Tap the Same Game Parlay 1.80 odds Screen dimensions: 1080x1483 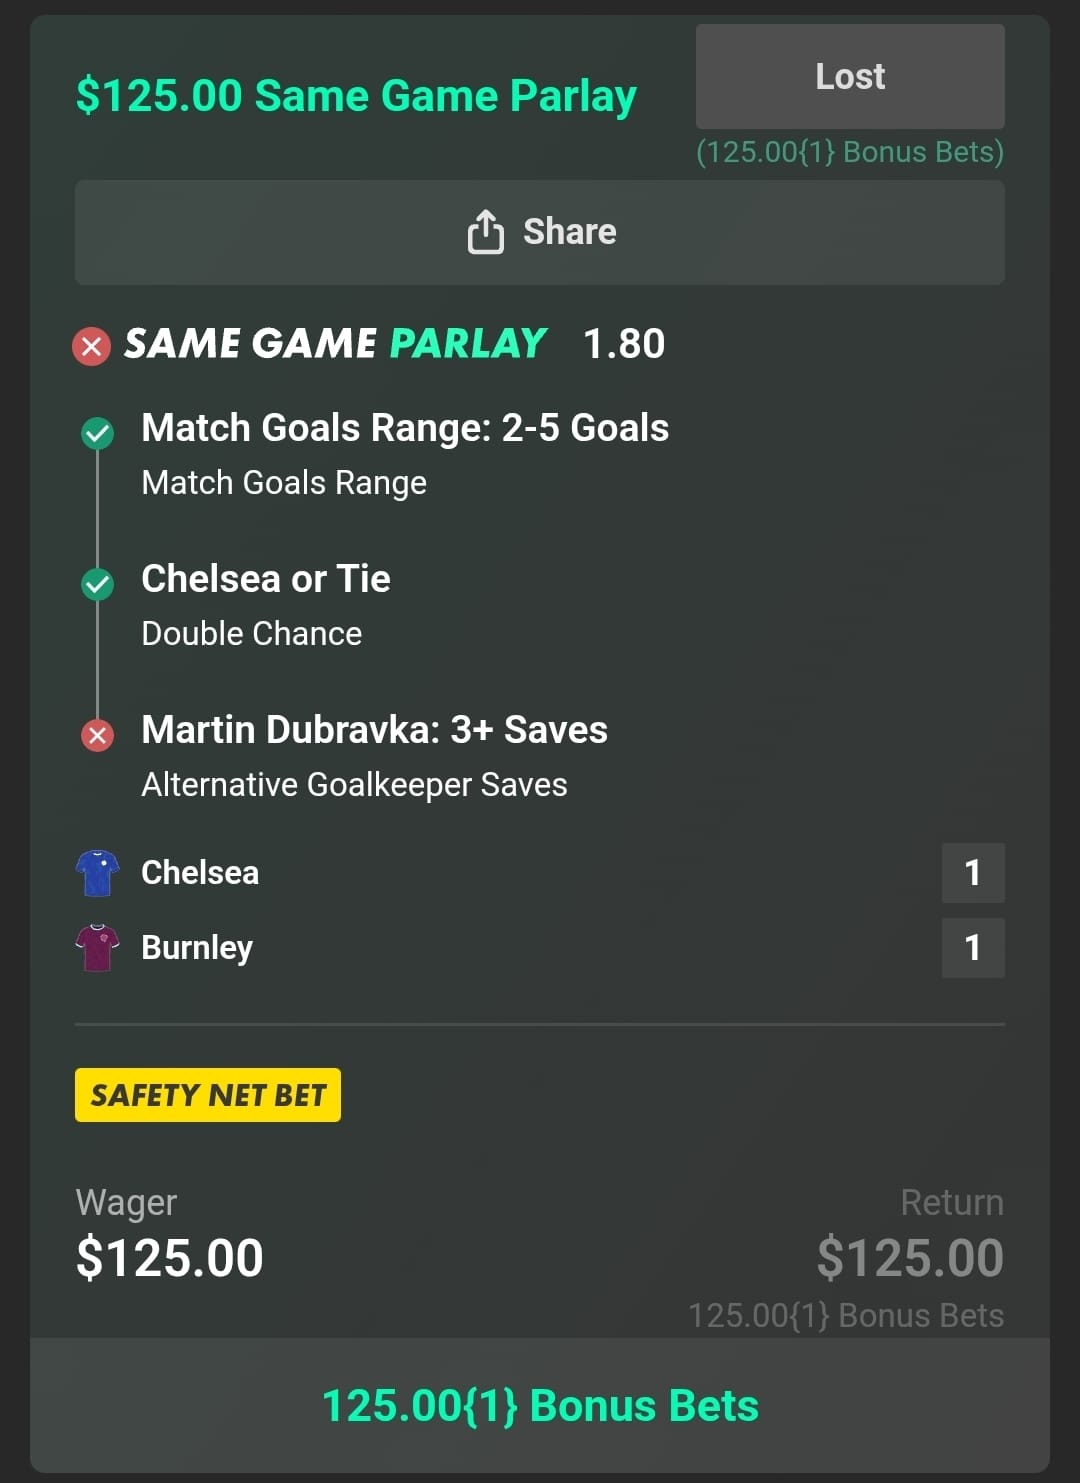624,344
